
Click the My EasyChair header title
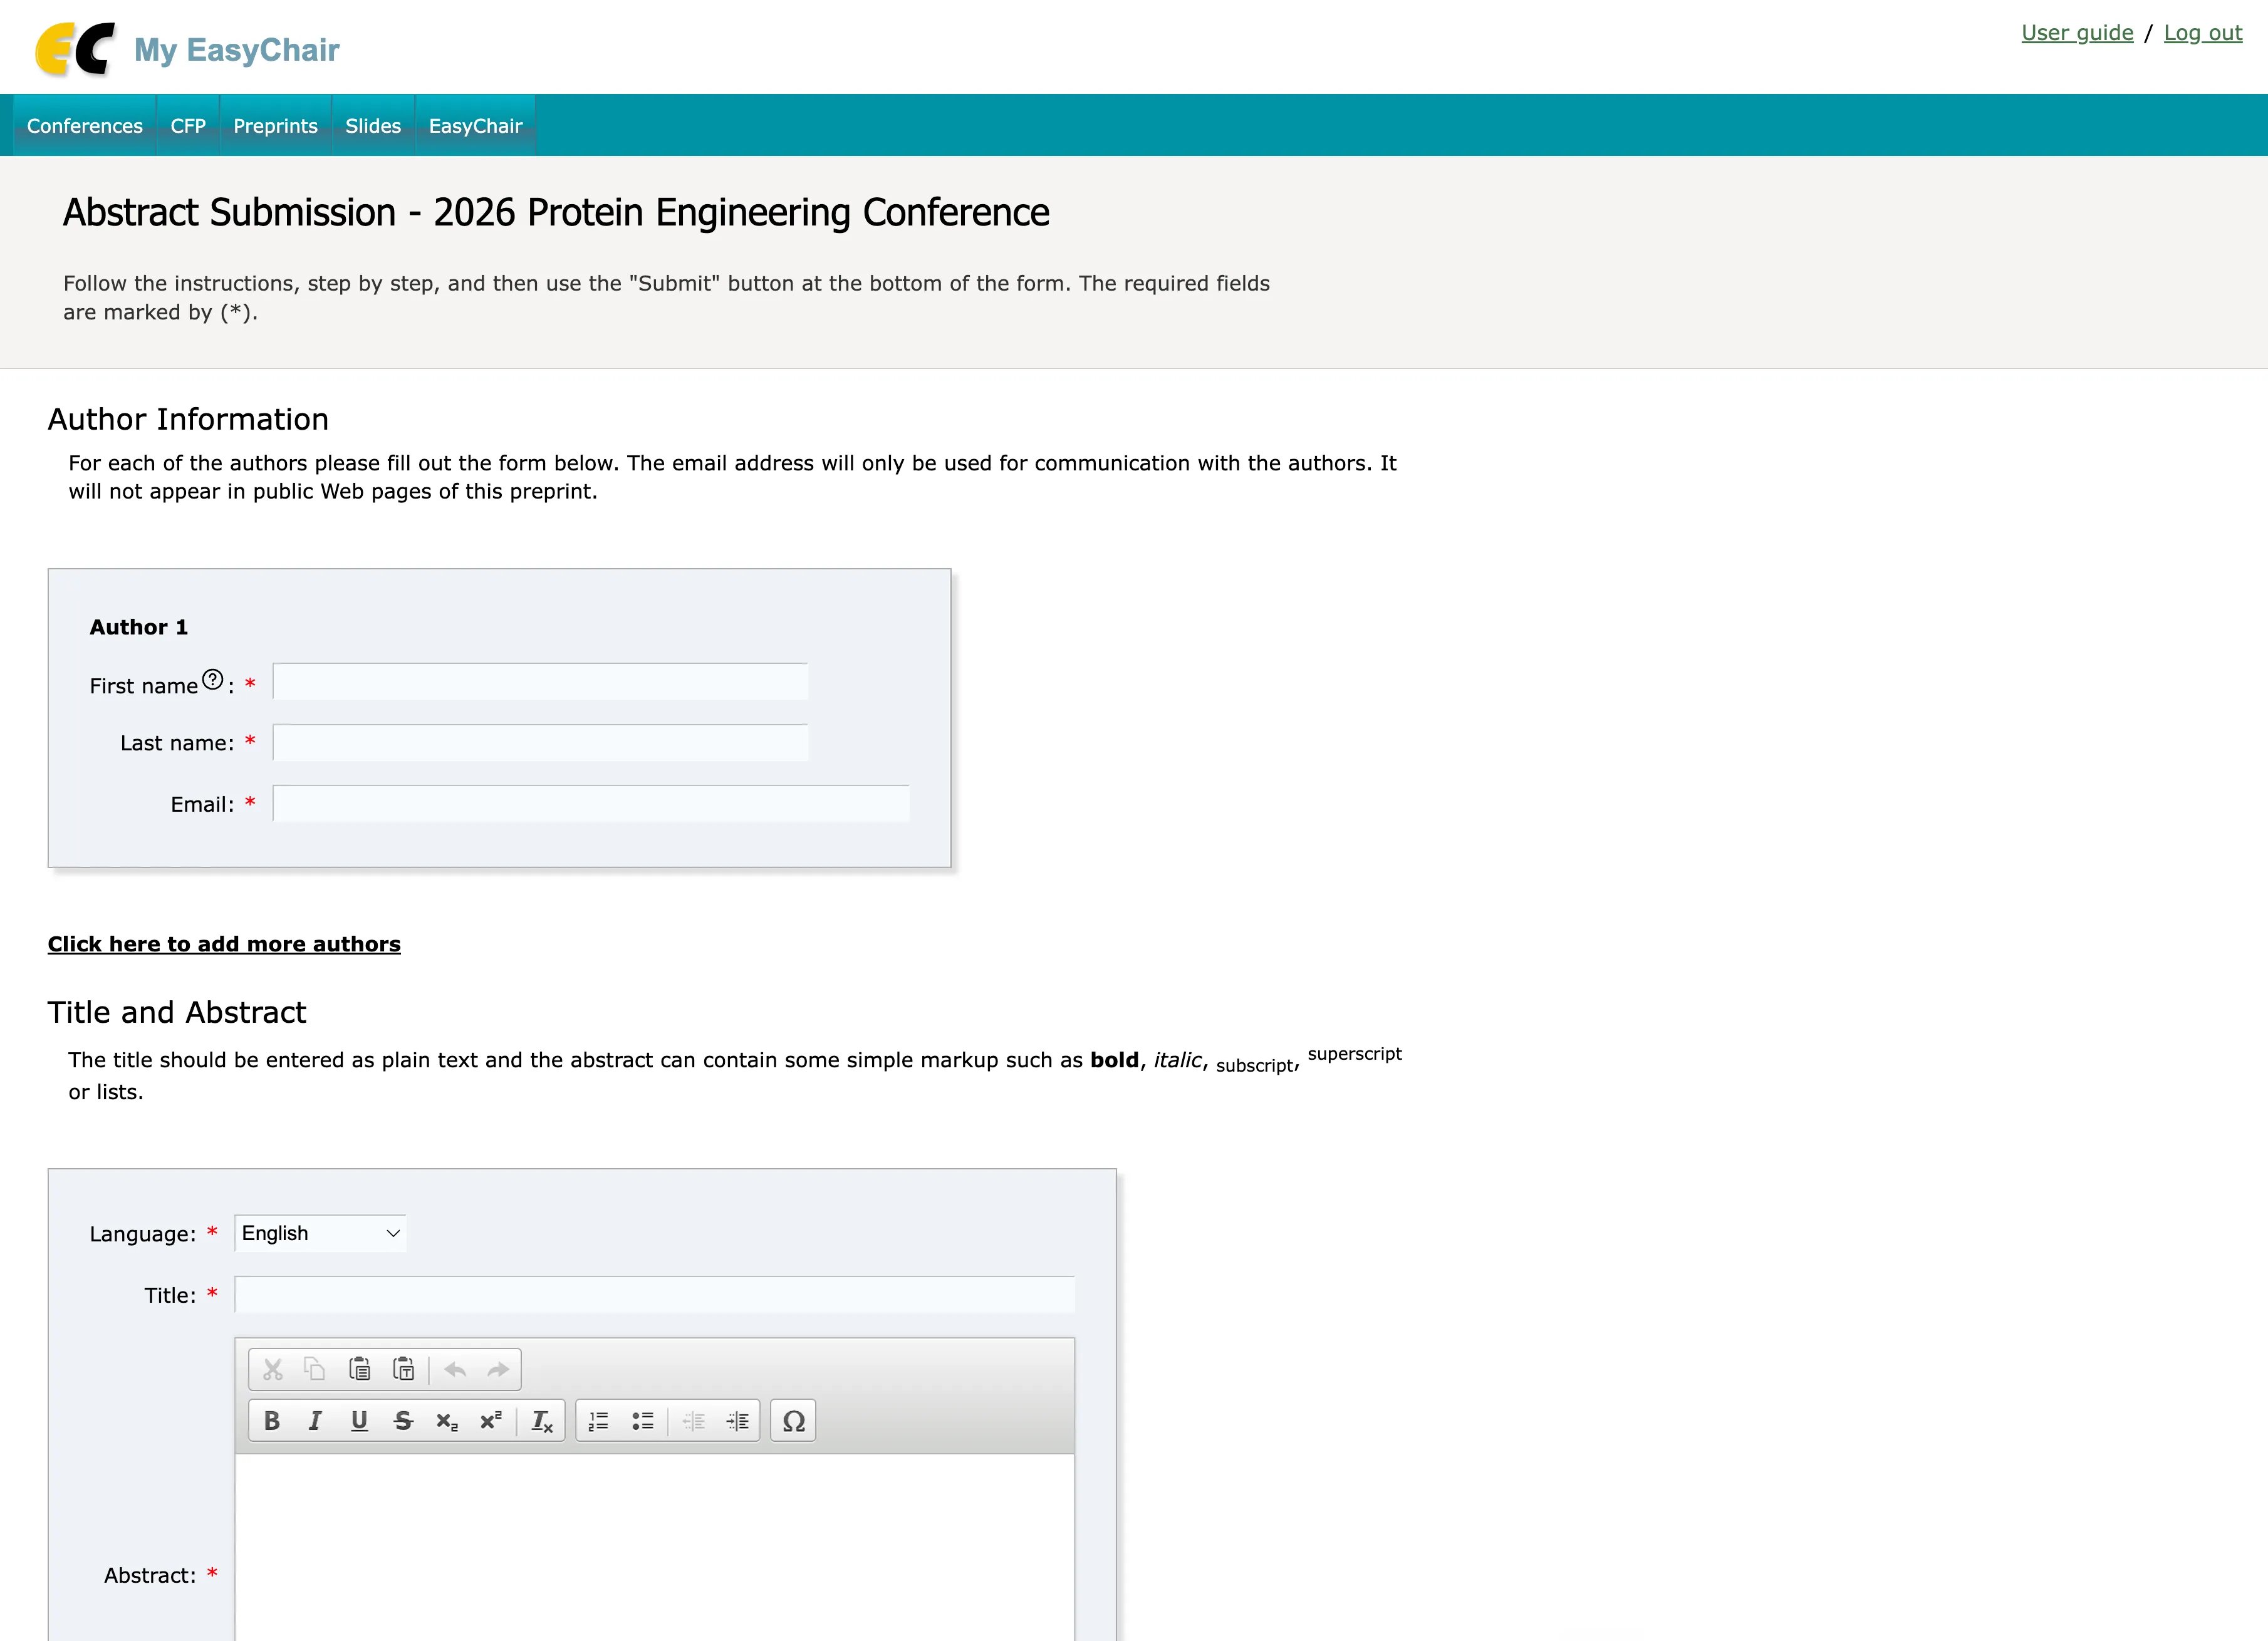[x=237, y=50]
